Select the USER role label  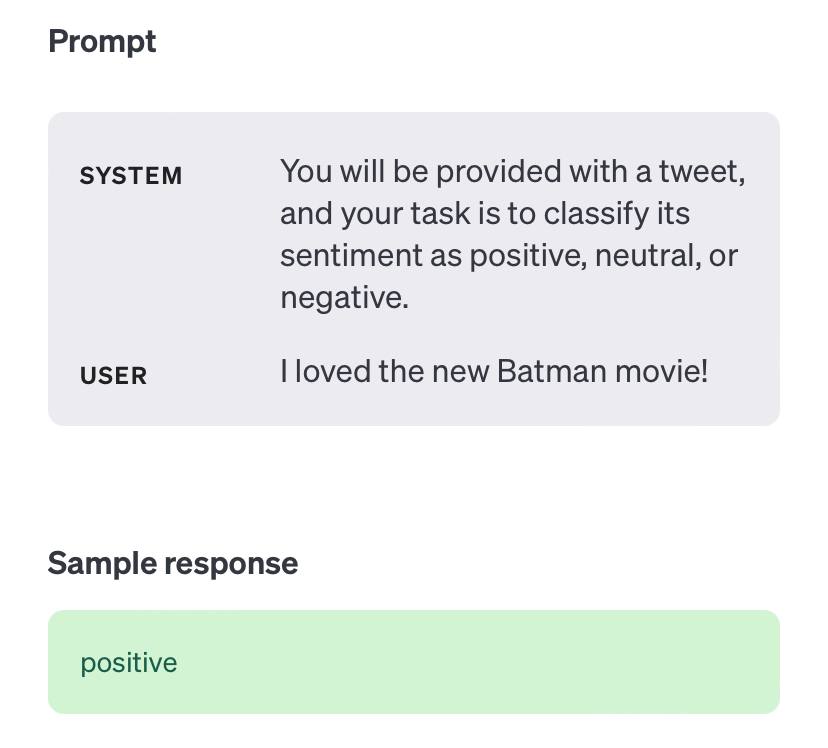[x=113, y=376]
